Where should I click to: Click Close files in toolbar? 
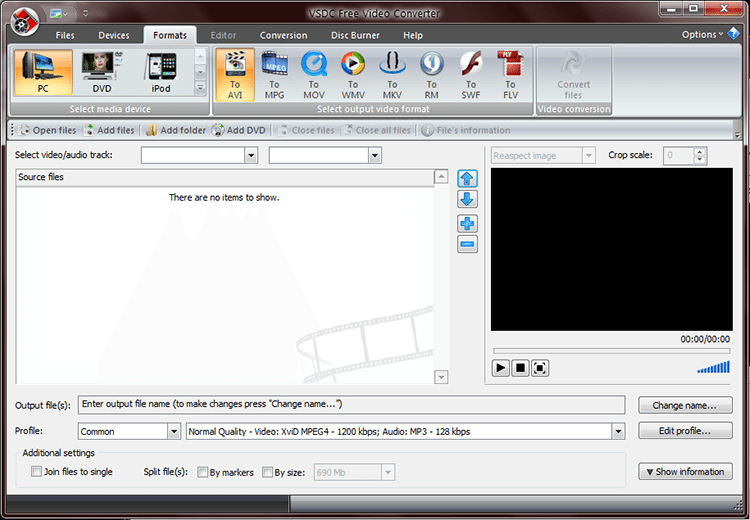coord(306,130)
